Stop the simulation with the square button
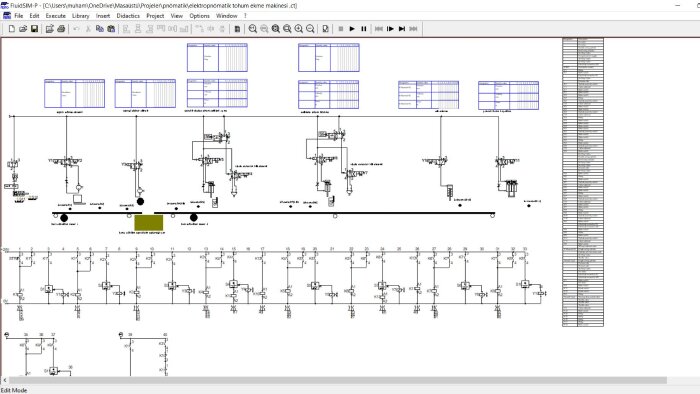Viewport: 700px width, 394px height. click(x=341, y=29)
